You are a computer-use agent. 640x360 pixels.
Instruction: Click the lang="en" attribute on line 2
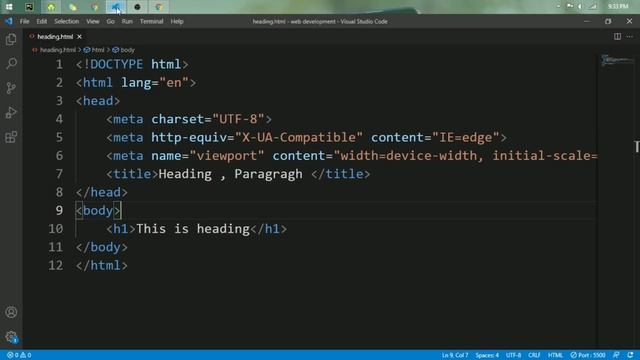coord(155,83)
